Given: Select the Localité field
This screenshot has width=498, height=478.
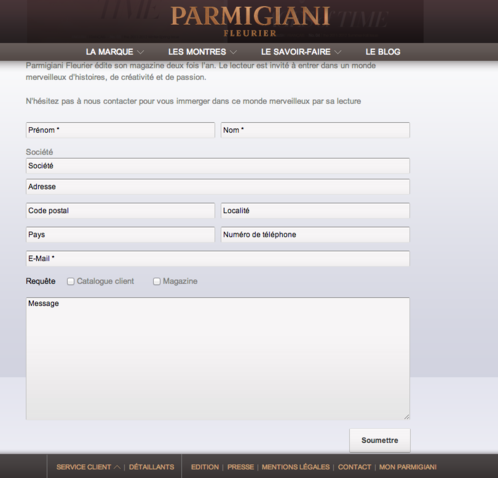Looking at the screenshot, I should point(315,211).
